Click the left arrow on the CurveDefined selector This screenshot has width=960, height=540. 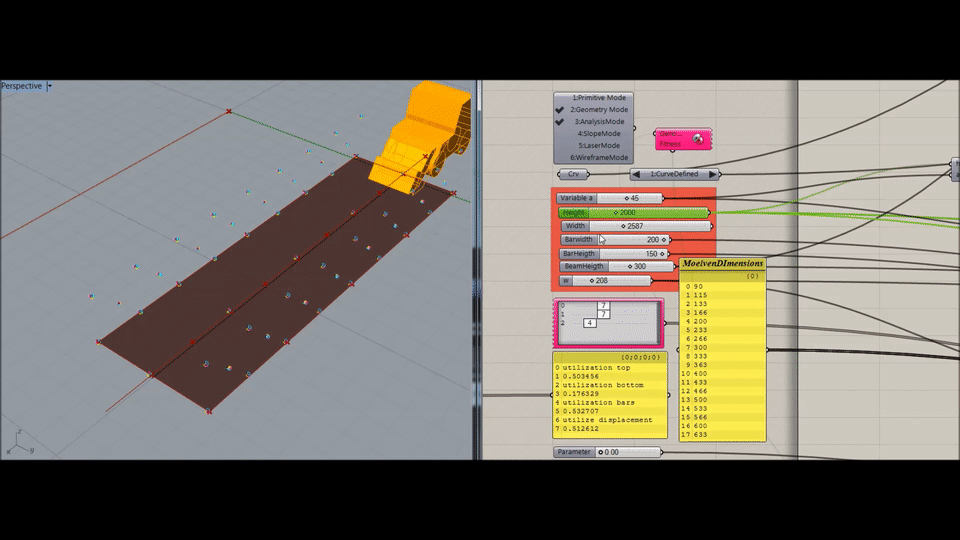click(636, 174)
